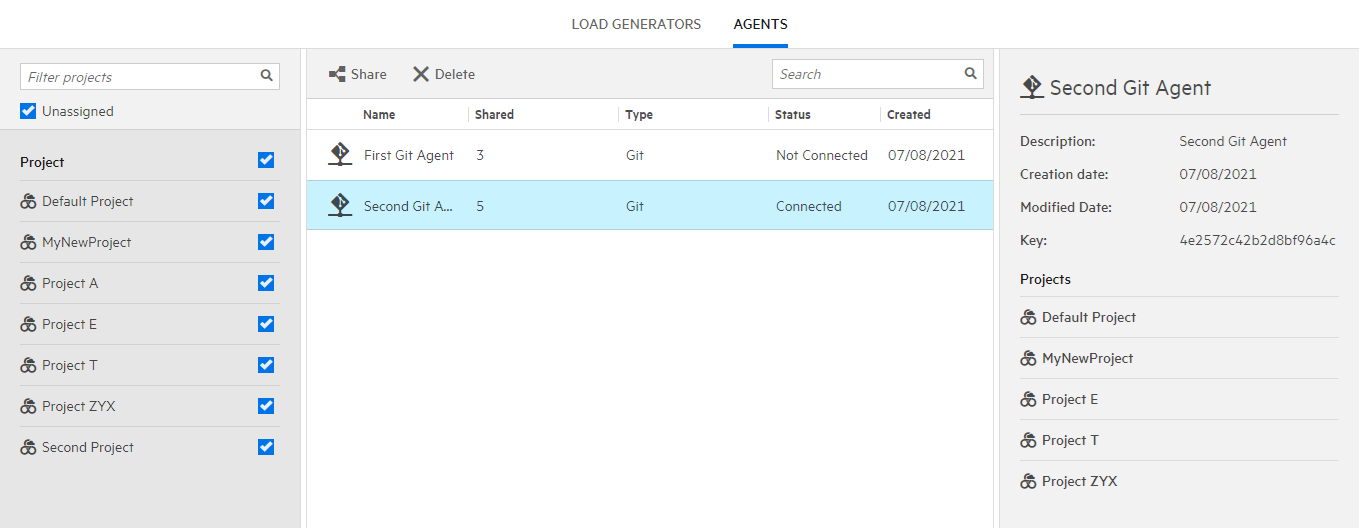
Task: Click the Project ZYX icon in details panel
Action: (x=1028, y=482)
